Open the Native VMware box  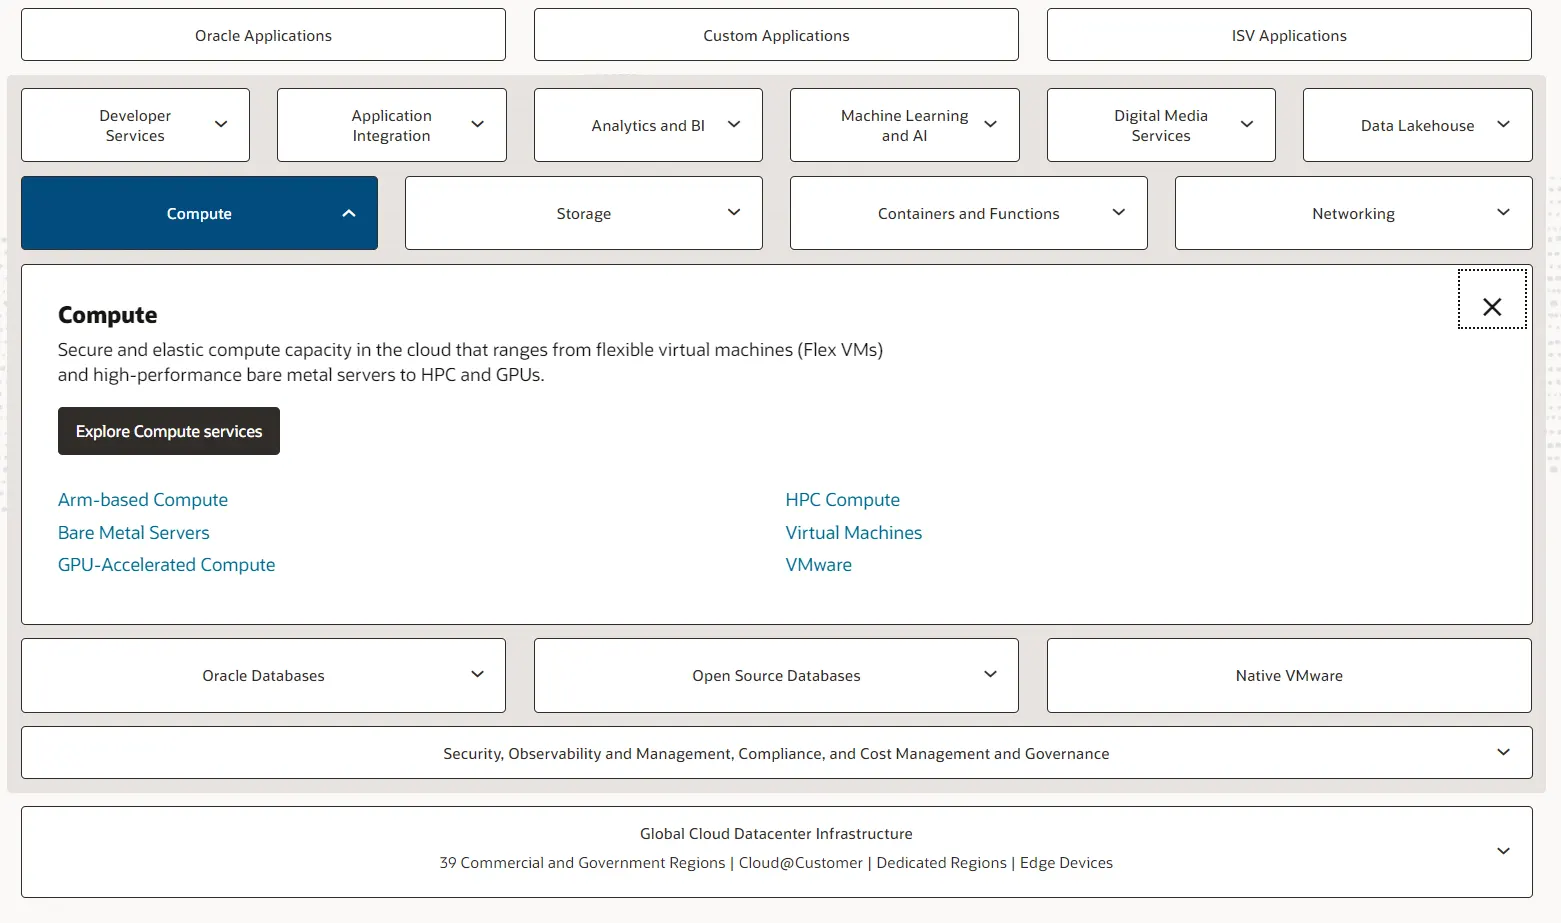click(1289, 676)
